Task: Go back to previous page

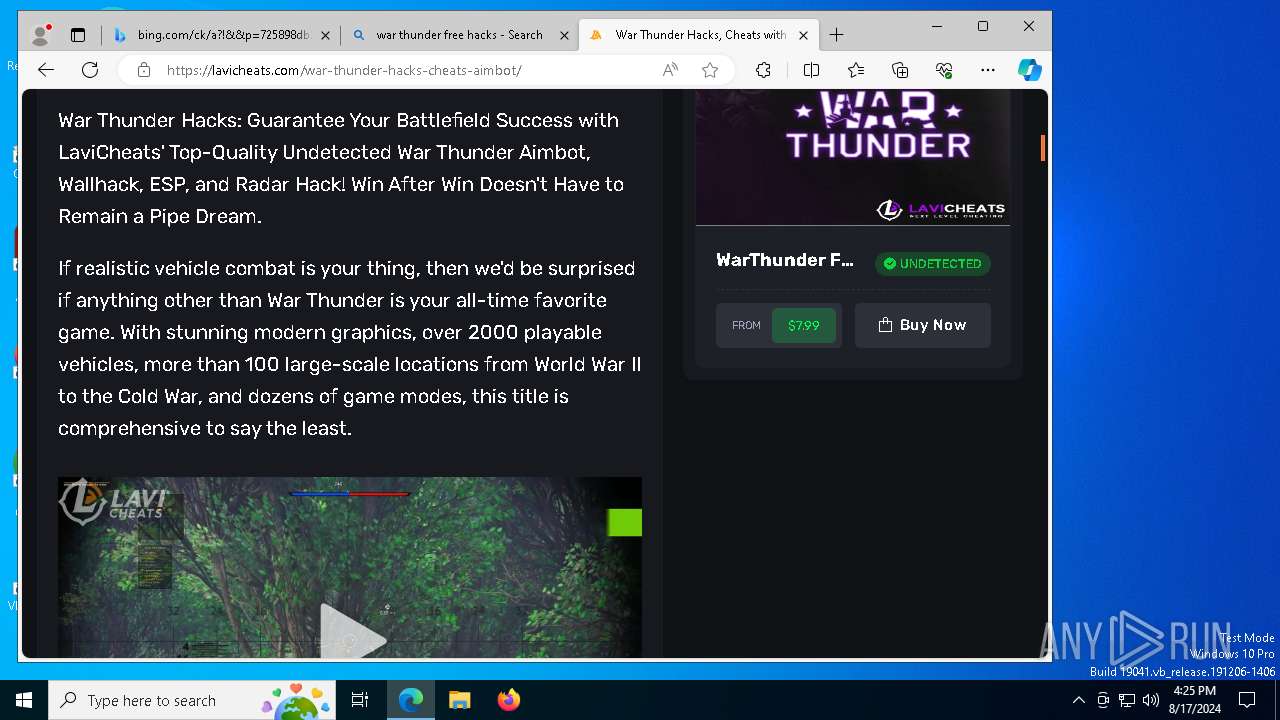Action: [x=46, y=70]
